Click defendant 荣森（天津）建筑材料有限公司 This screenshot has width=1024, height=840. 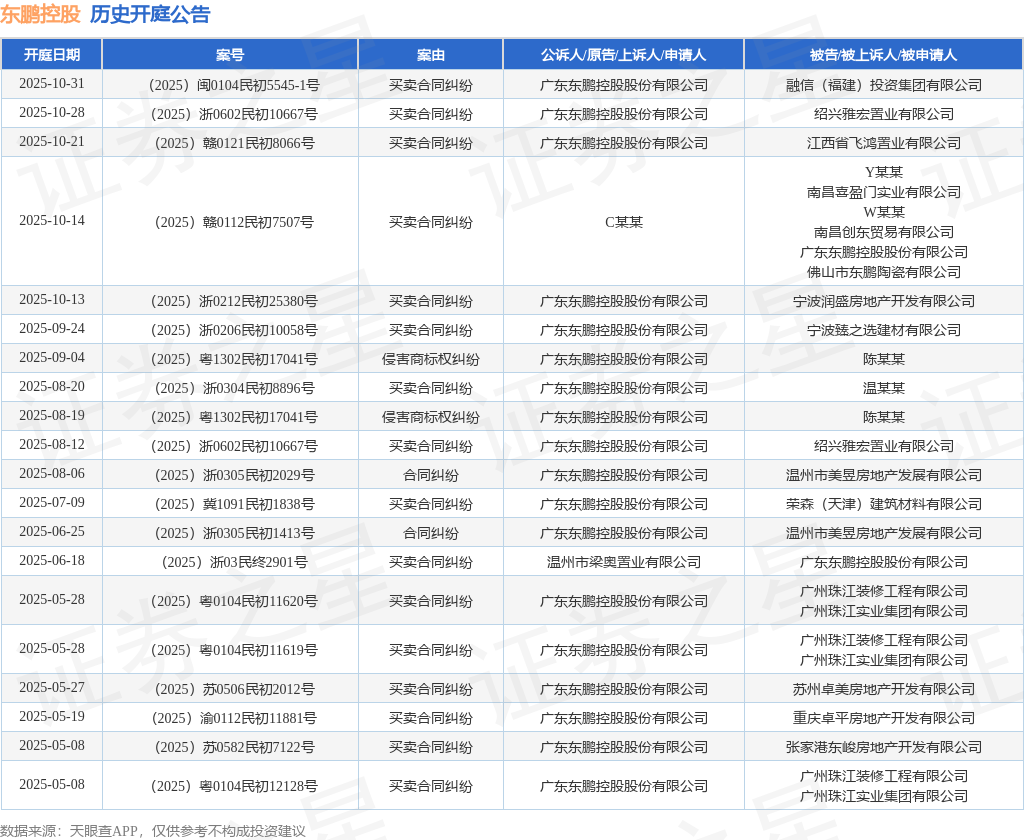click(x=884, y=504)
